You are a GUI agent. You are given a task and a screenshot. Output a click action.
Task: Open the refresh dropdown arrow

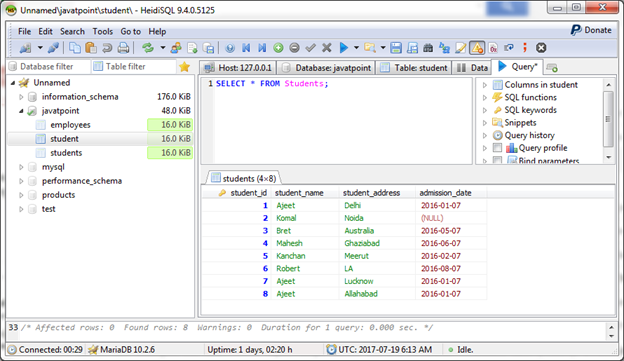coord(163,48)
